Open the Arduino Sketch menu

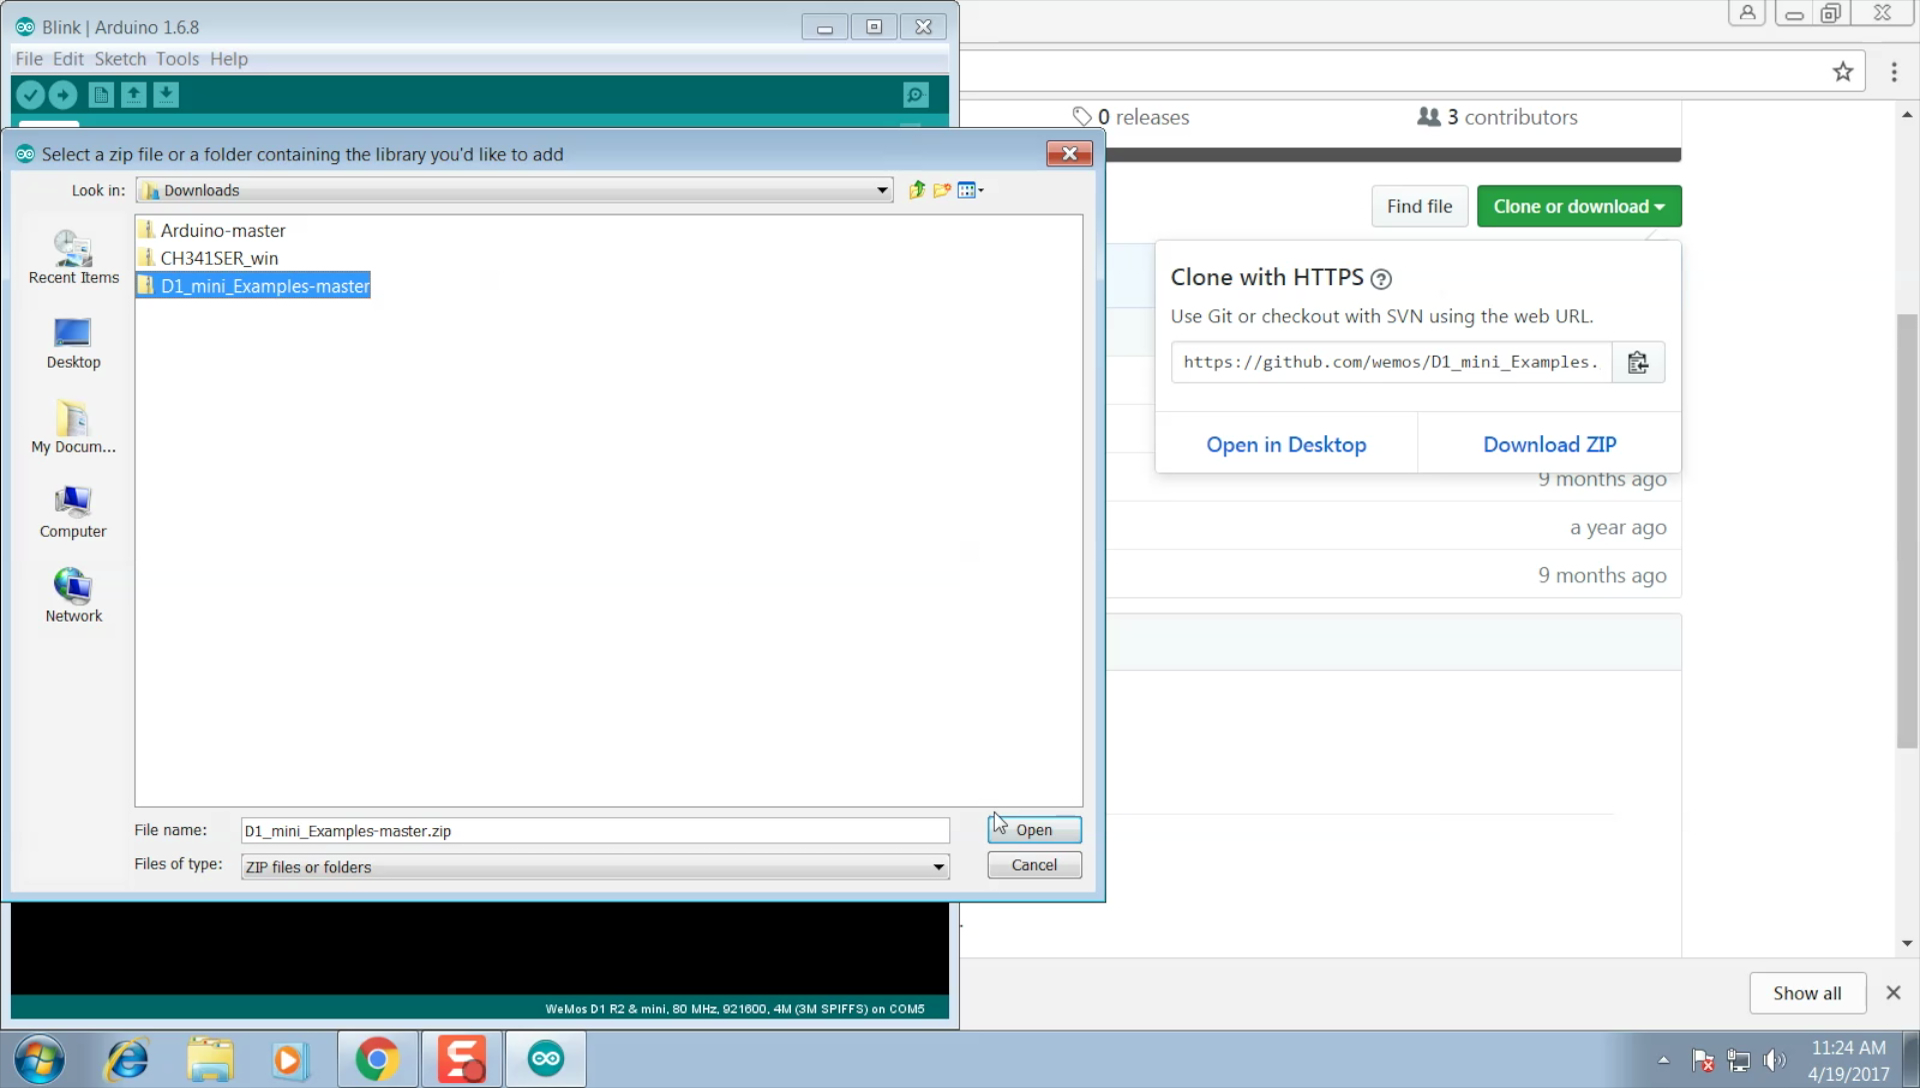tap(120, 59)
